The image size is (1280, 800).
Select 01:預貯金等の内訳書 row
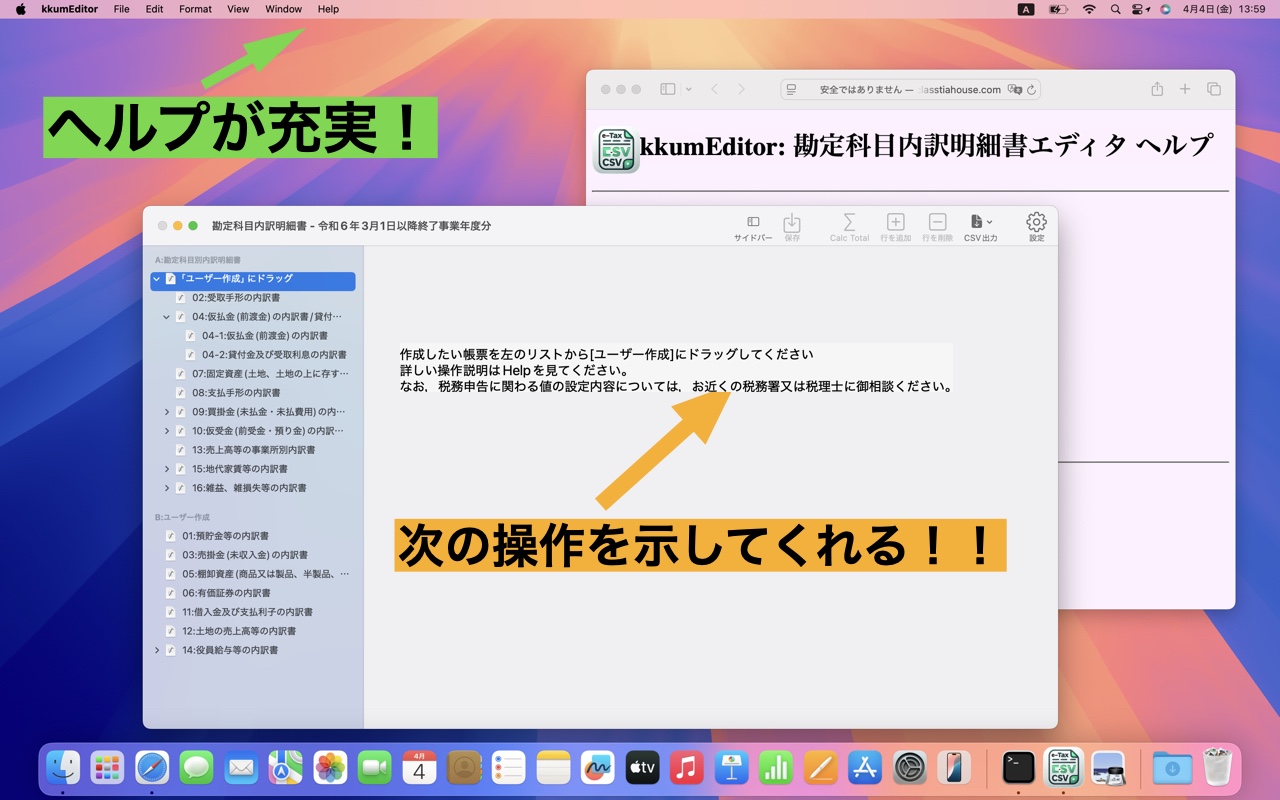pos(253,536)
